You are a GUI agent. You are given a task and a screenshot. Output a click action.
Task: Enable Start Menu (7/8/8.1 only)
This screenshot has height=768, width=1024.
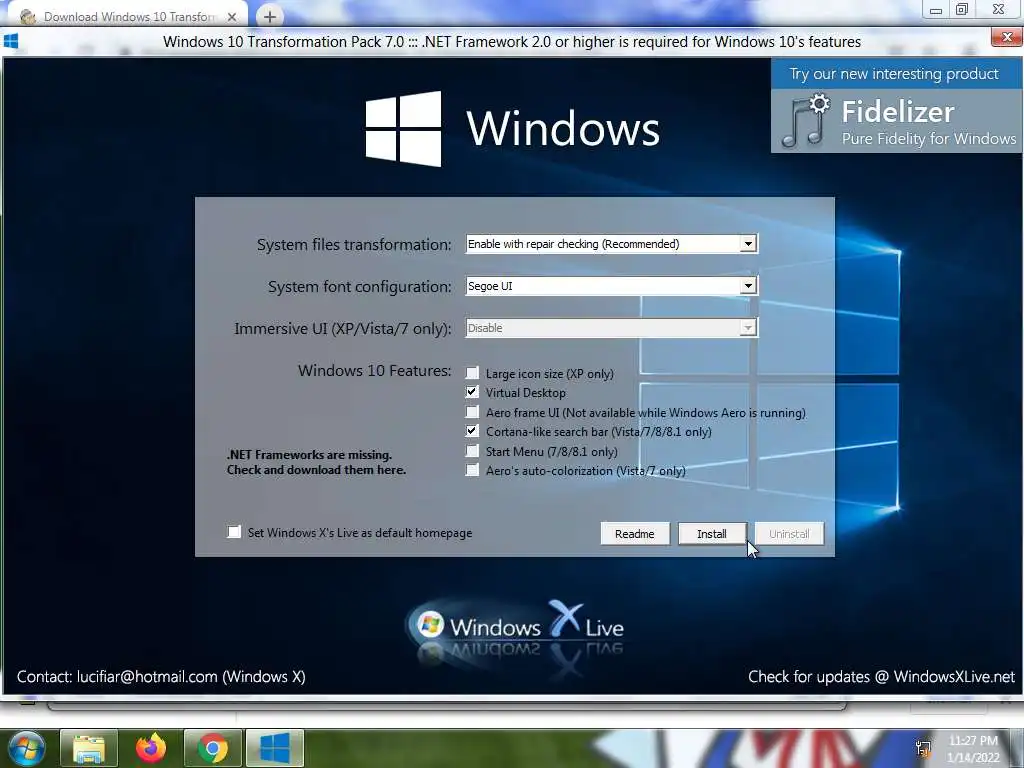472,451
